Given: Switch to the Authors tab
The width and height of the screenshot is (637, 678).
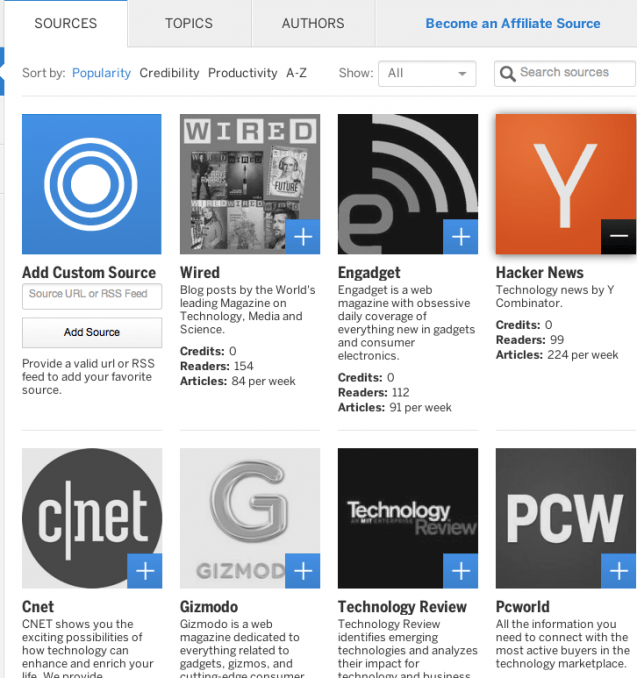Looking at the screenshot, I should coord(313,23).
